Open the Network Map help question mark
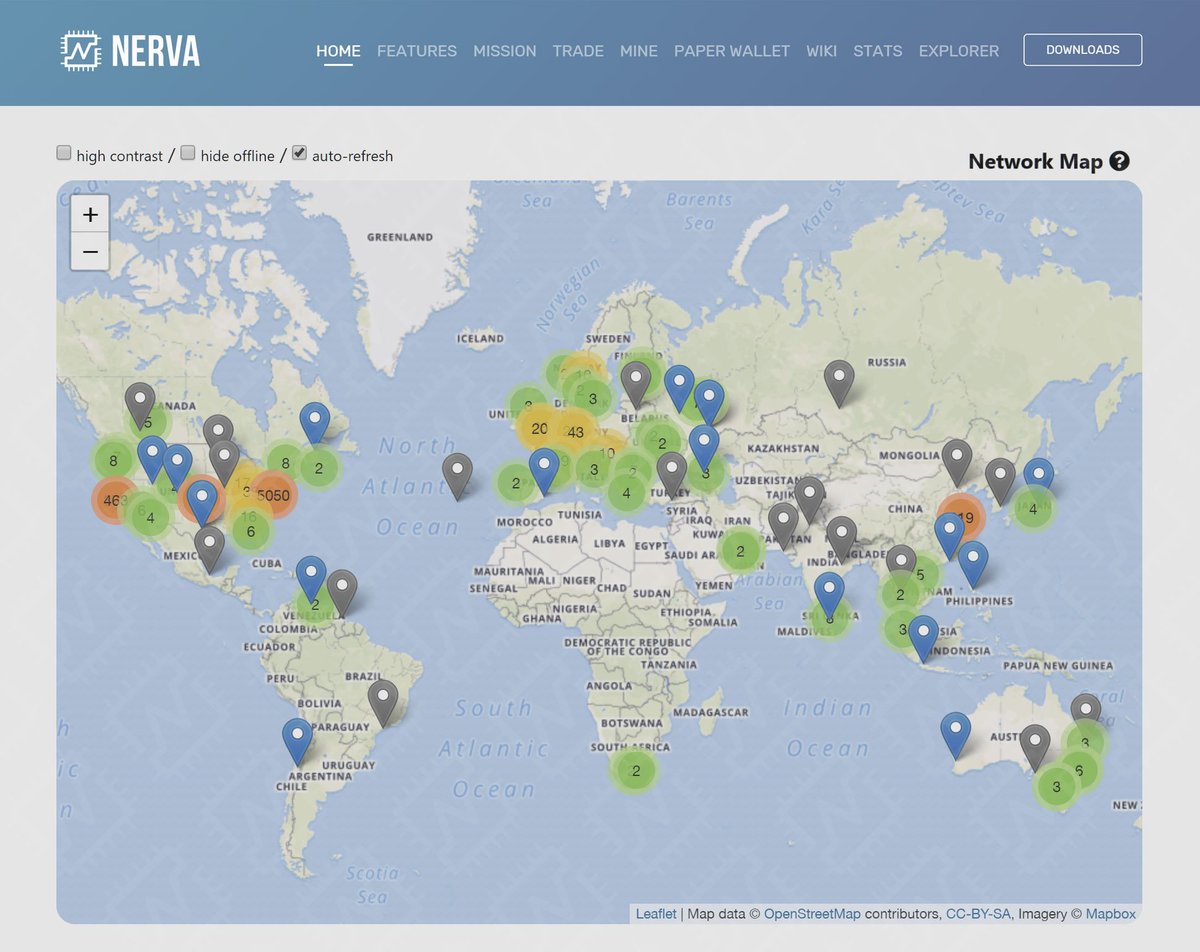 click(1120, 160)
